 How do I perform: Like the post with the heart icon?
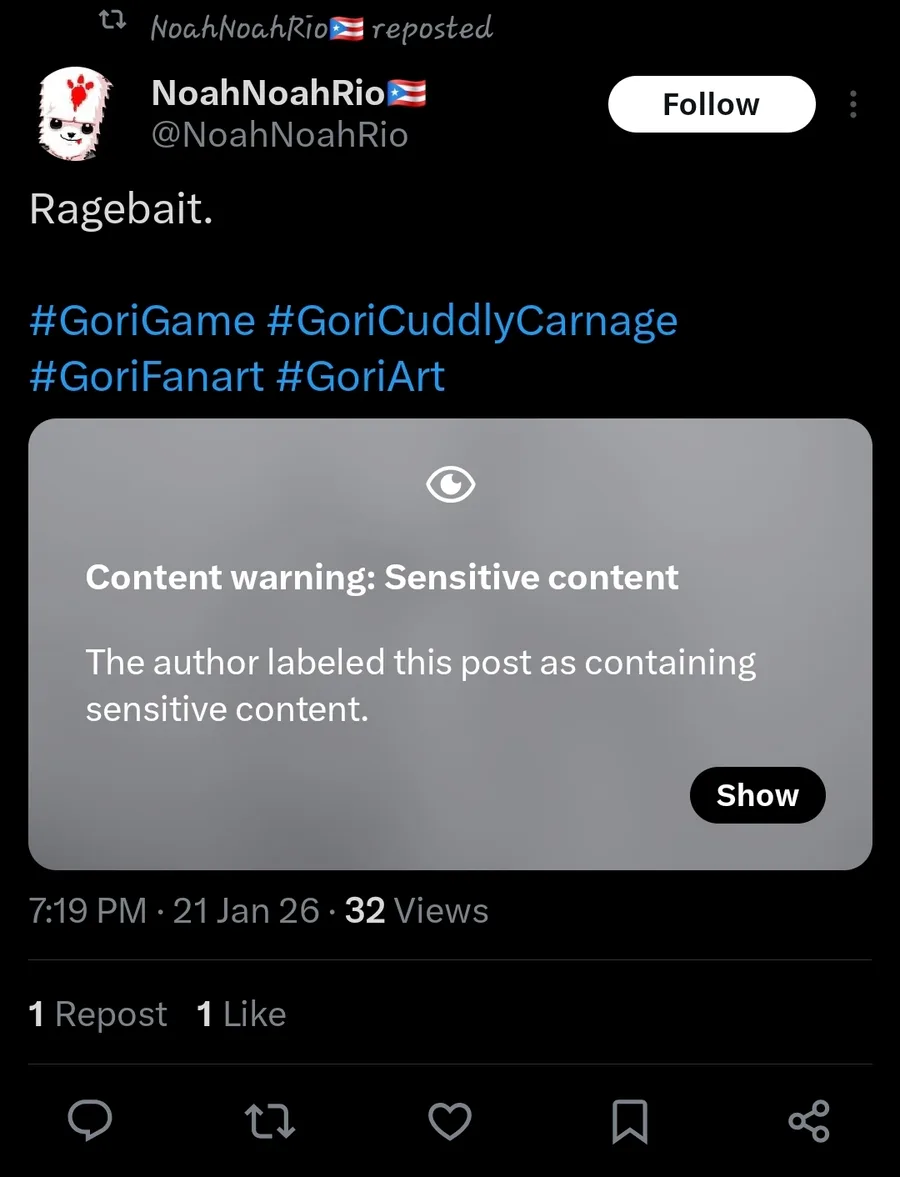449,1120
